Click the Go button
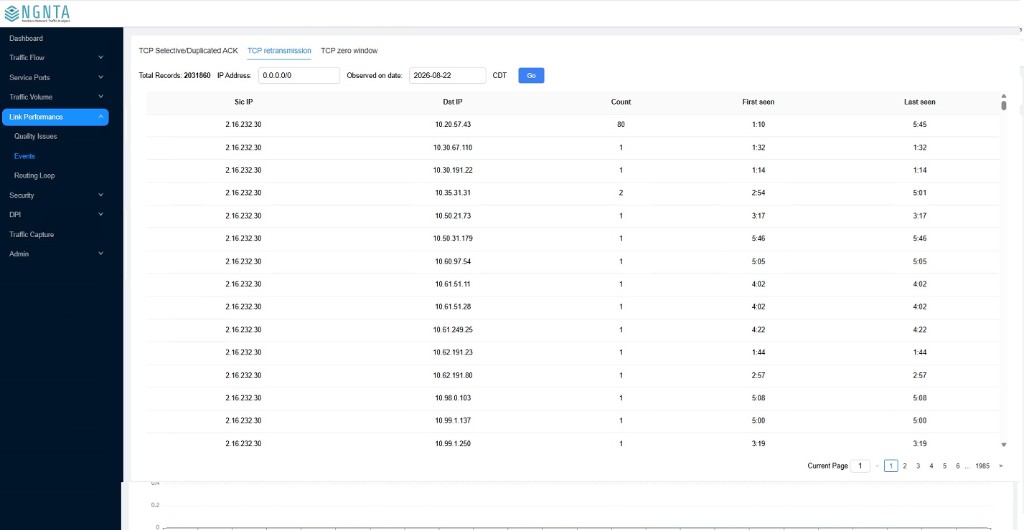 (531, 75)
